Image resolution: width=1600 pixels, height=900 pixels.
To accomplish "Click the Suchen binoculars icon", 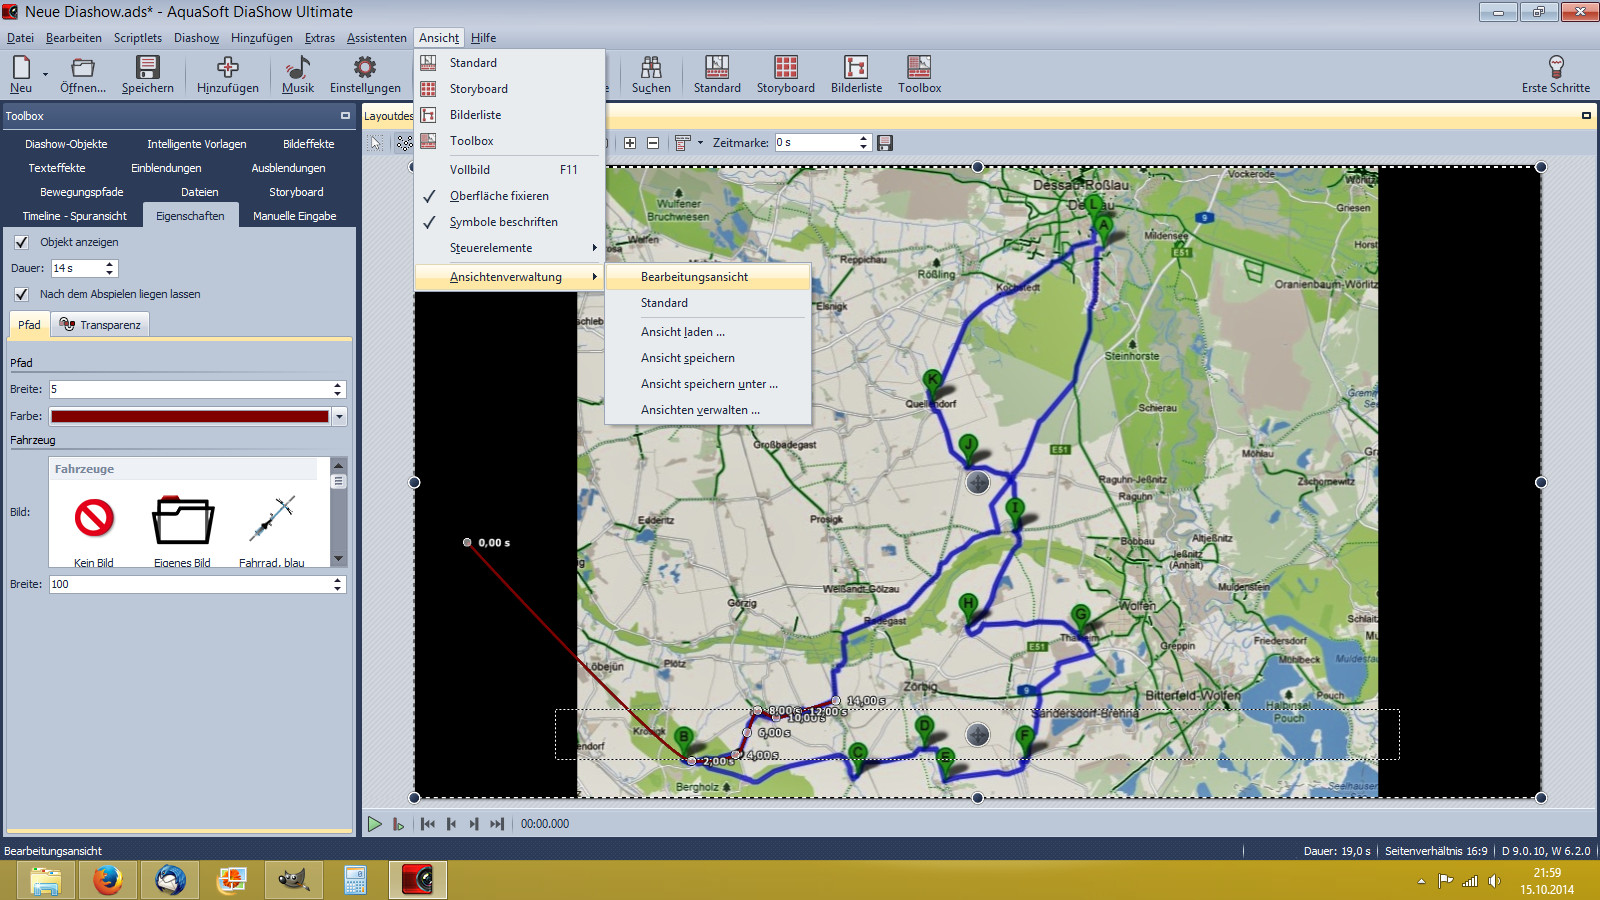I will click(651, 68).
